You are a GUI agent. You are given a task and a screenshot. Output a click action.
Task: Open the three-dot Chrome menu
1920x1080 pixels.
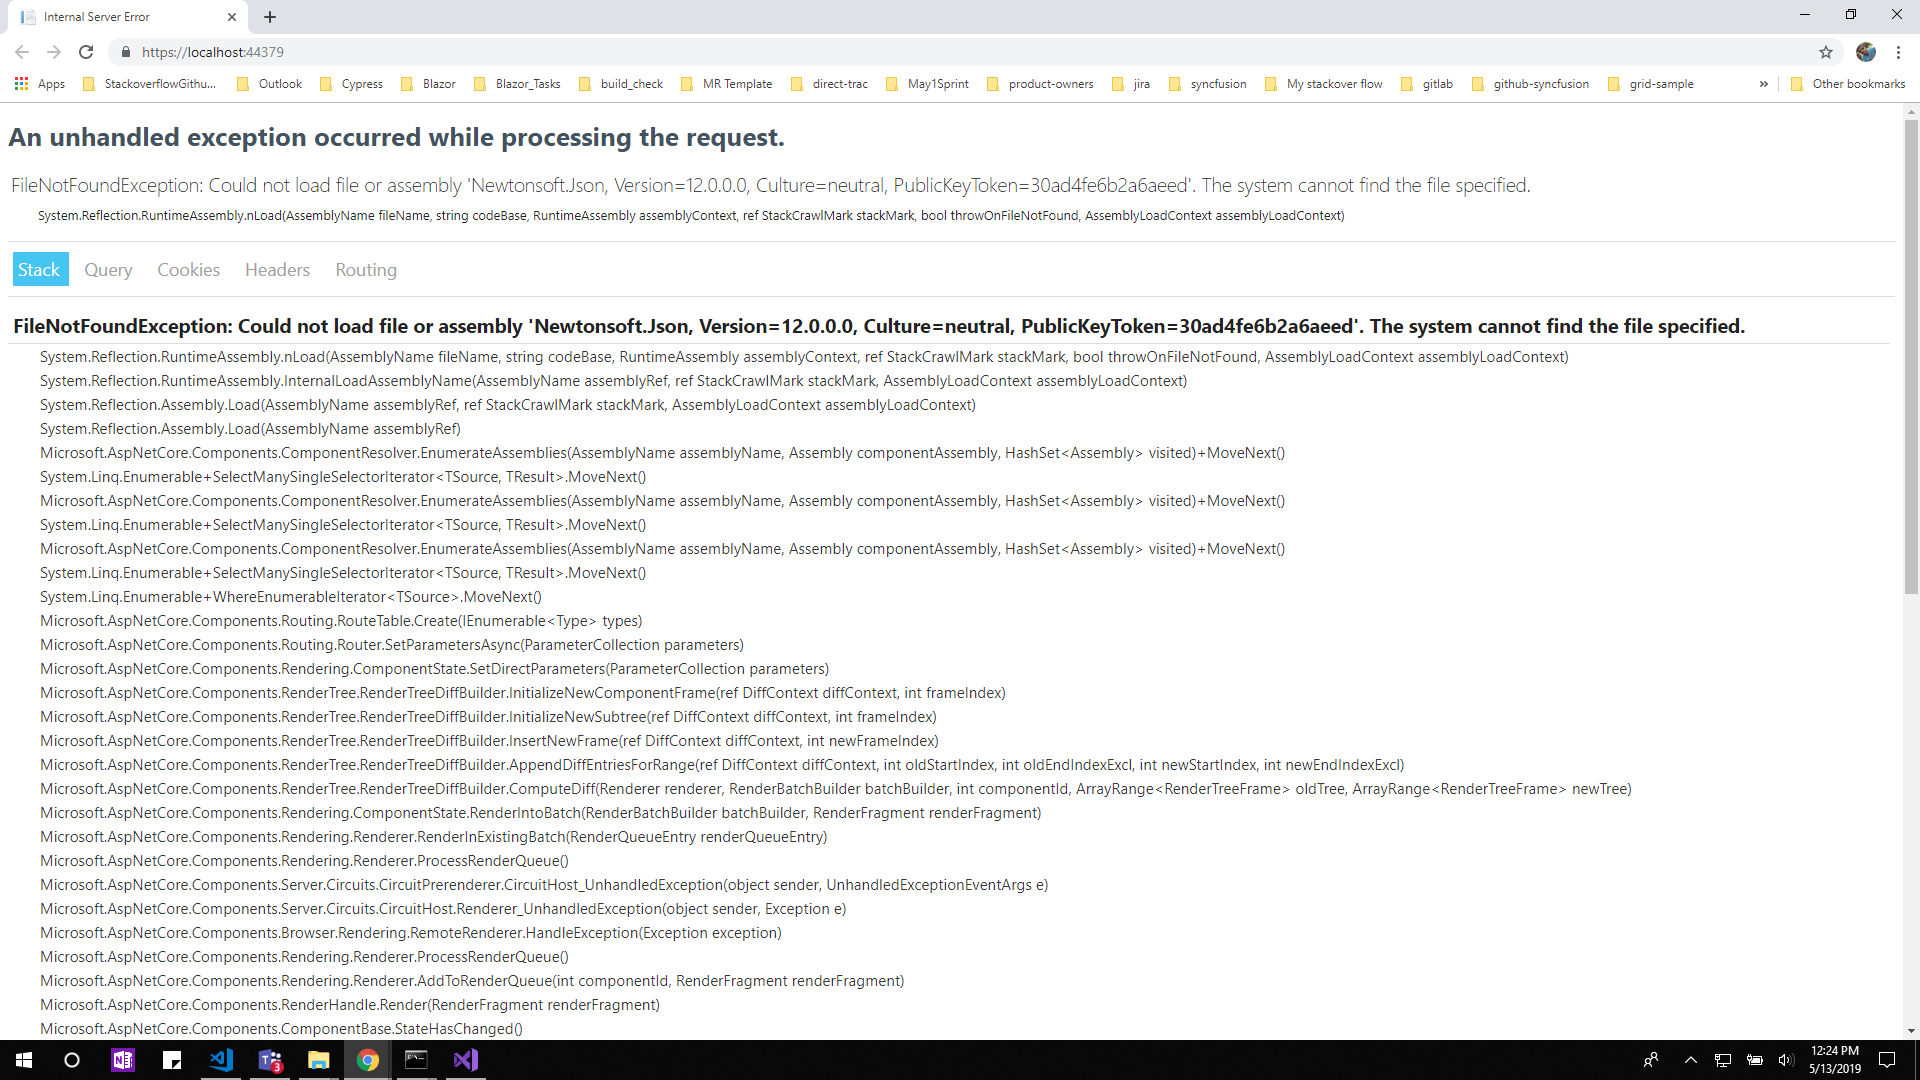pyautogui.click(x=1899, y=52)
